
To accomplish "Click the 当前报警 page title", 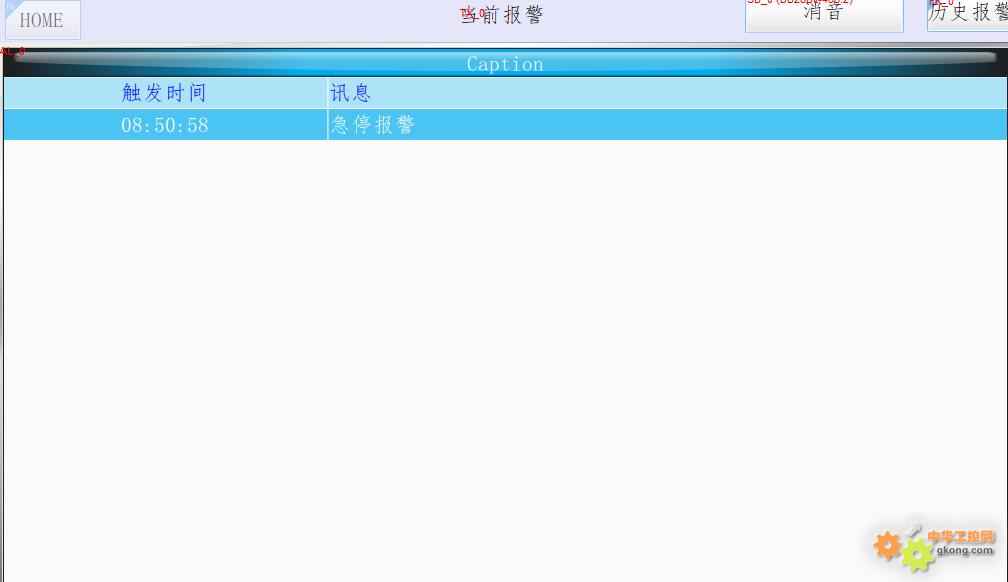I will (503, 16).
